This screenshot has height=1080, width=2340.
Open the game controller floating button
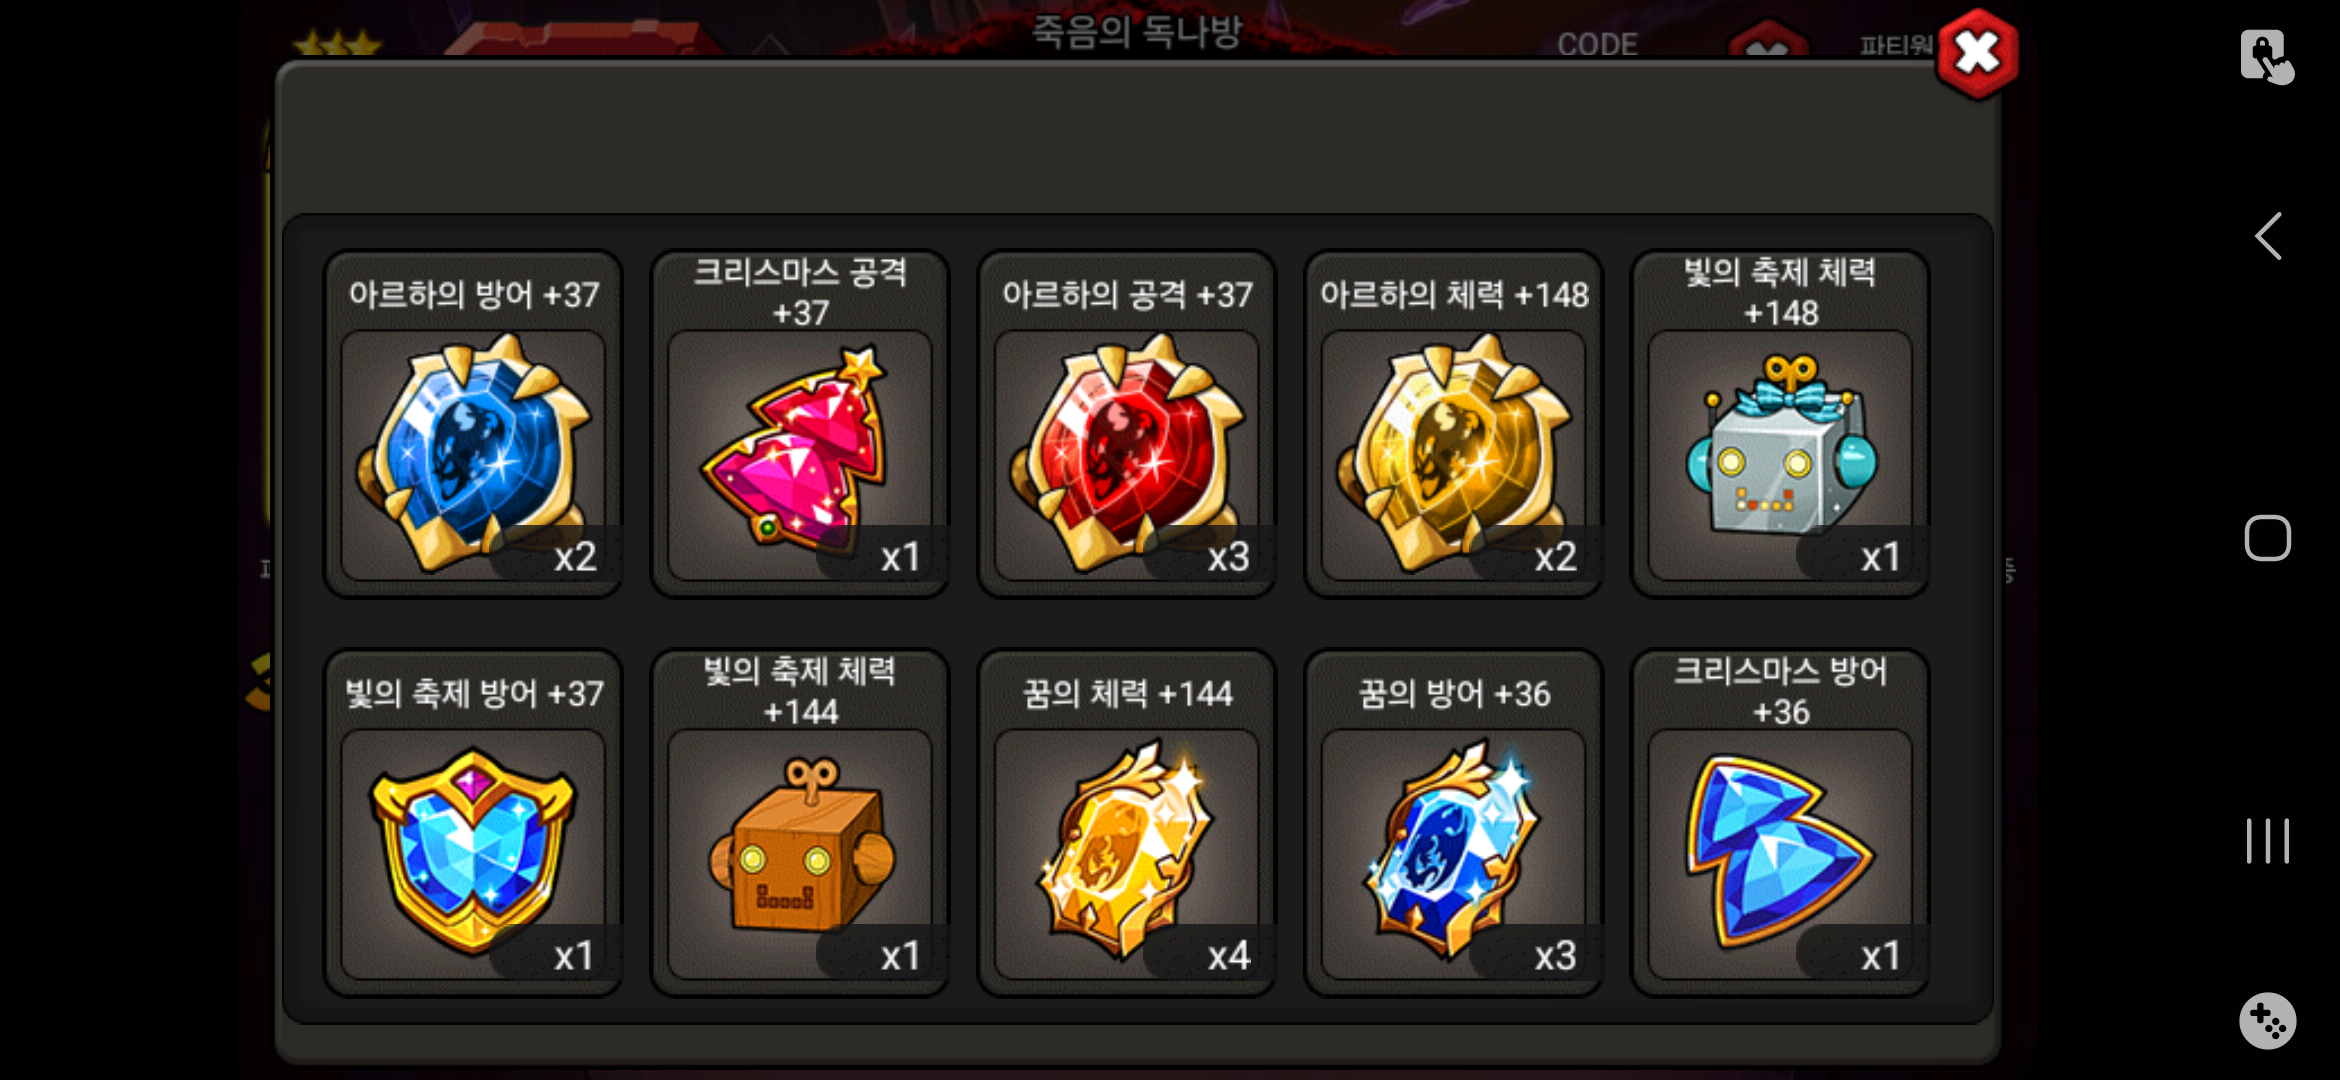click(2267, 1021)
